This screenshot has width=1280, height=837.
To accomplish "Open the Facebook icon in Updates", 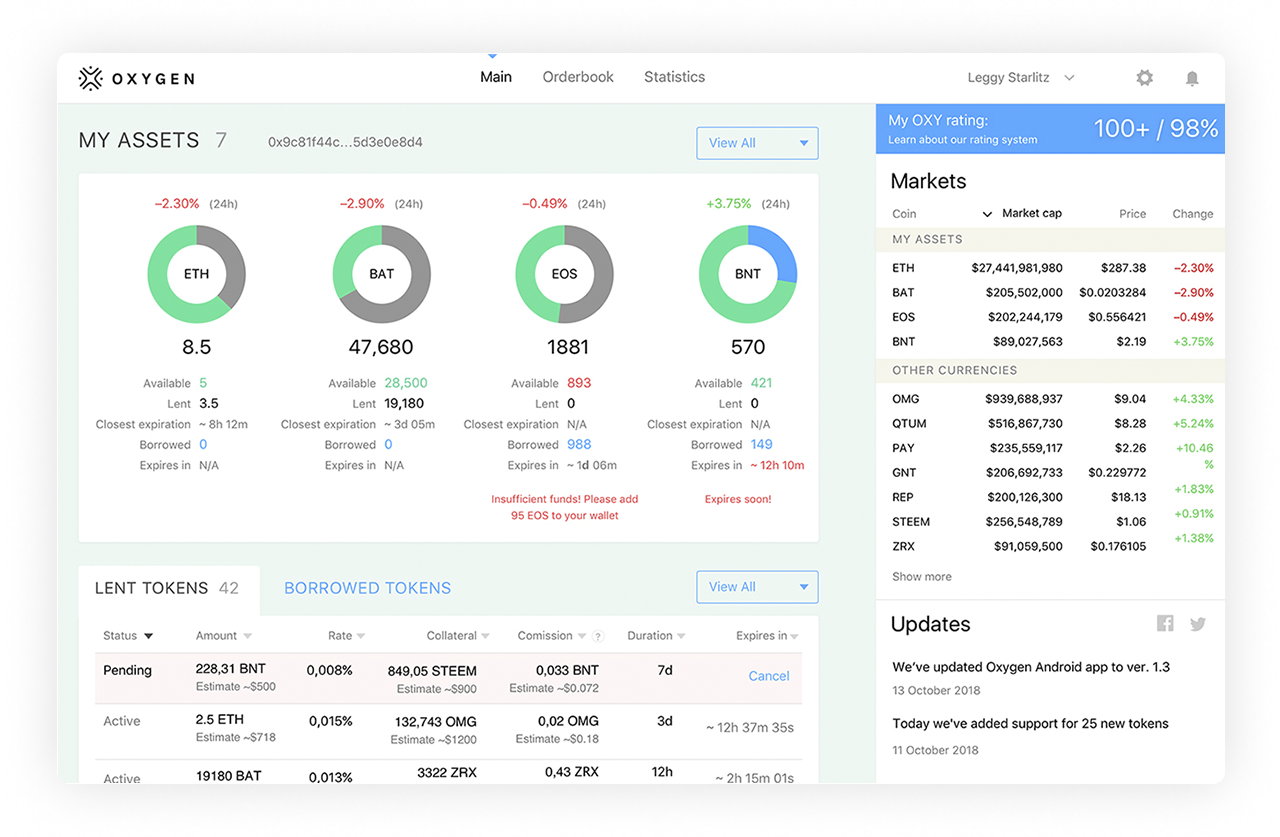I will 1165,624.
